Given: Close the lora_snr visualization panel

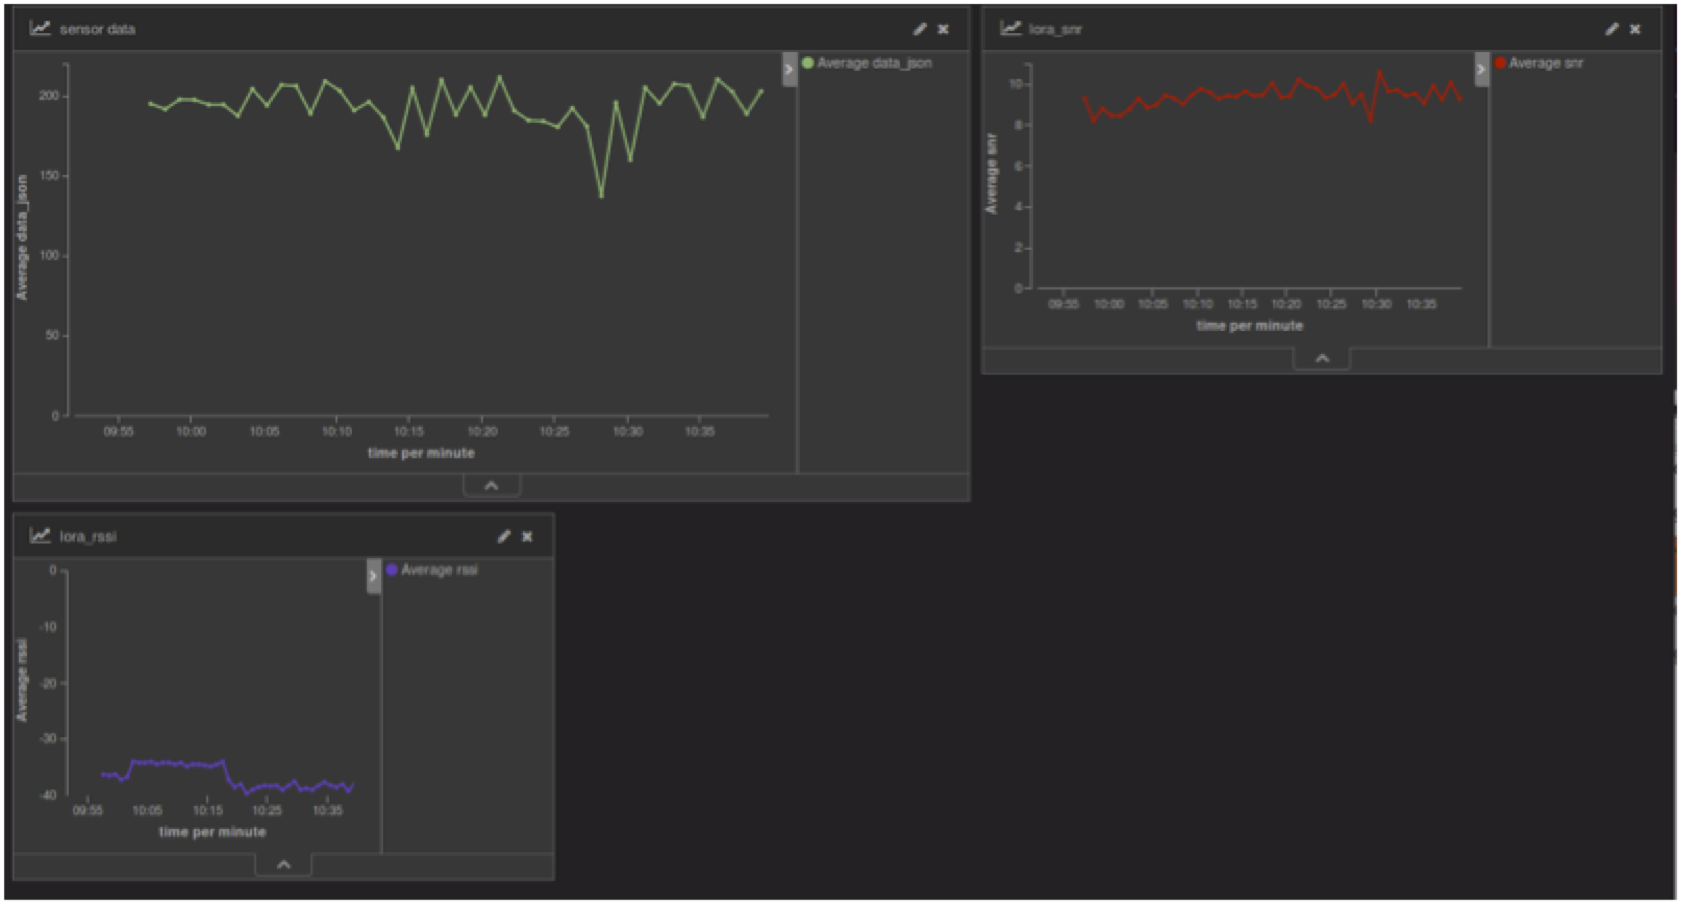Looking at the screenshot, I should tap(1635, 29).
